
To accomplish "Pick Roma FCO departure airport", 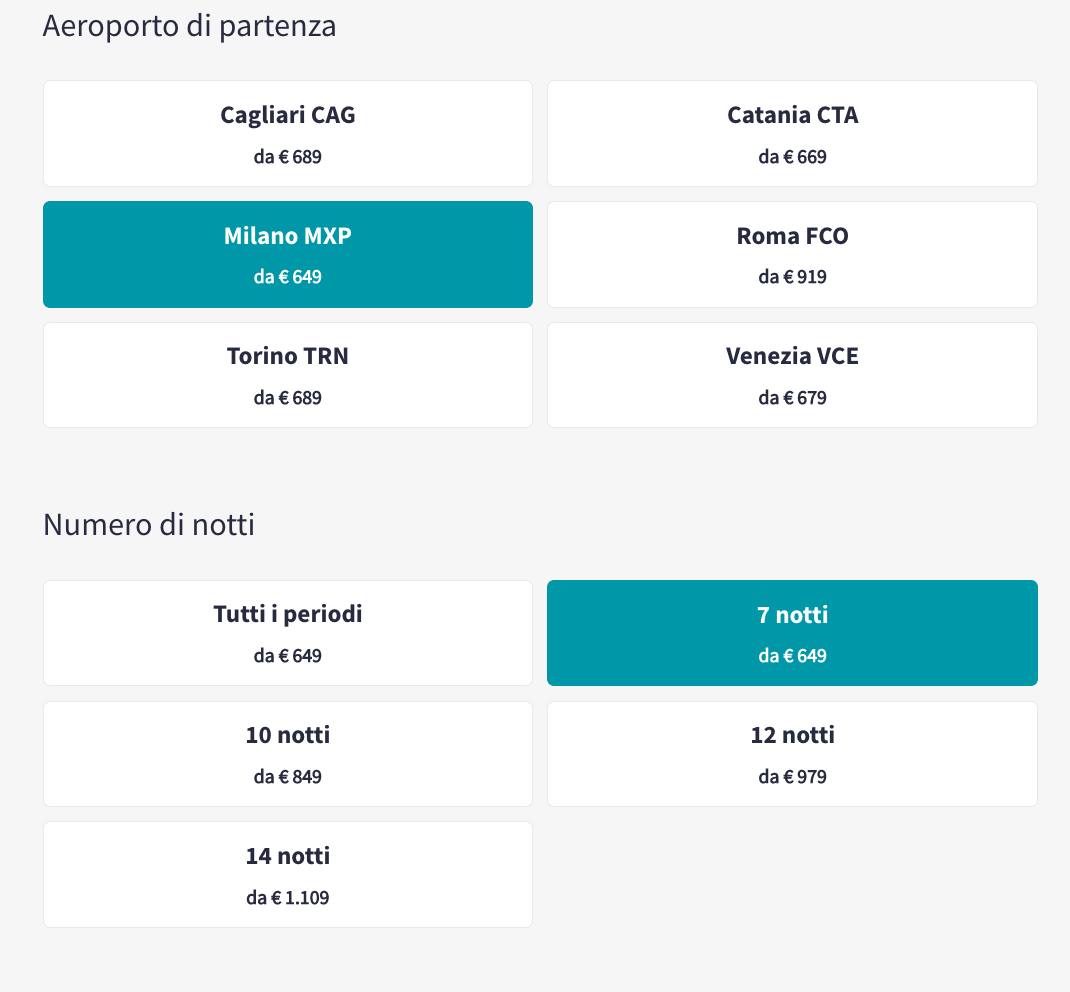I will tap(792, 254).
